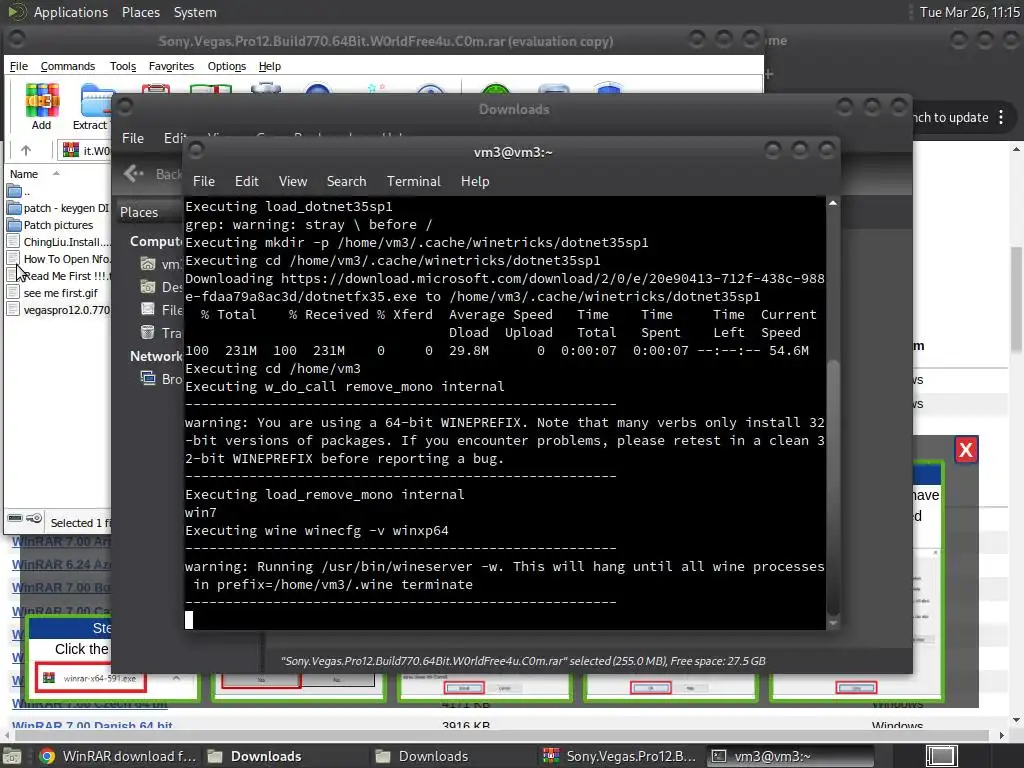Image resolution: width=1024 pixels, height=768 pixels.
Task: Open the WinRAR File menu
Action: tap(18, 66)
